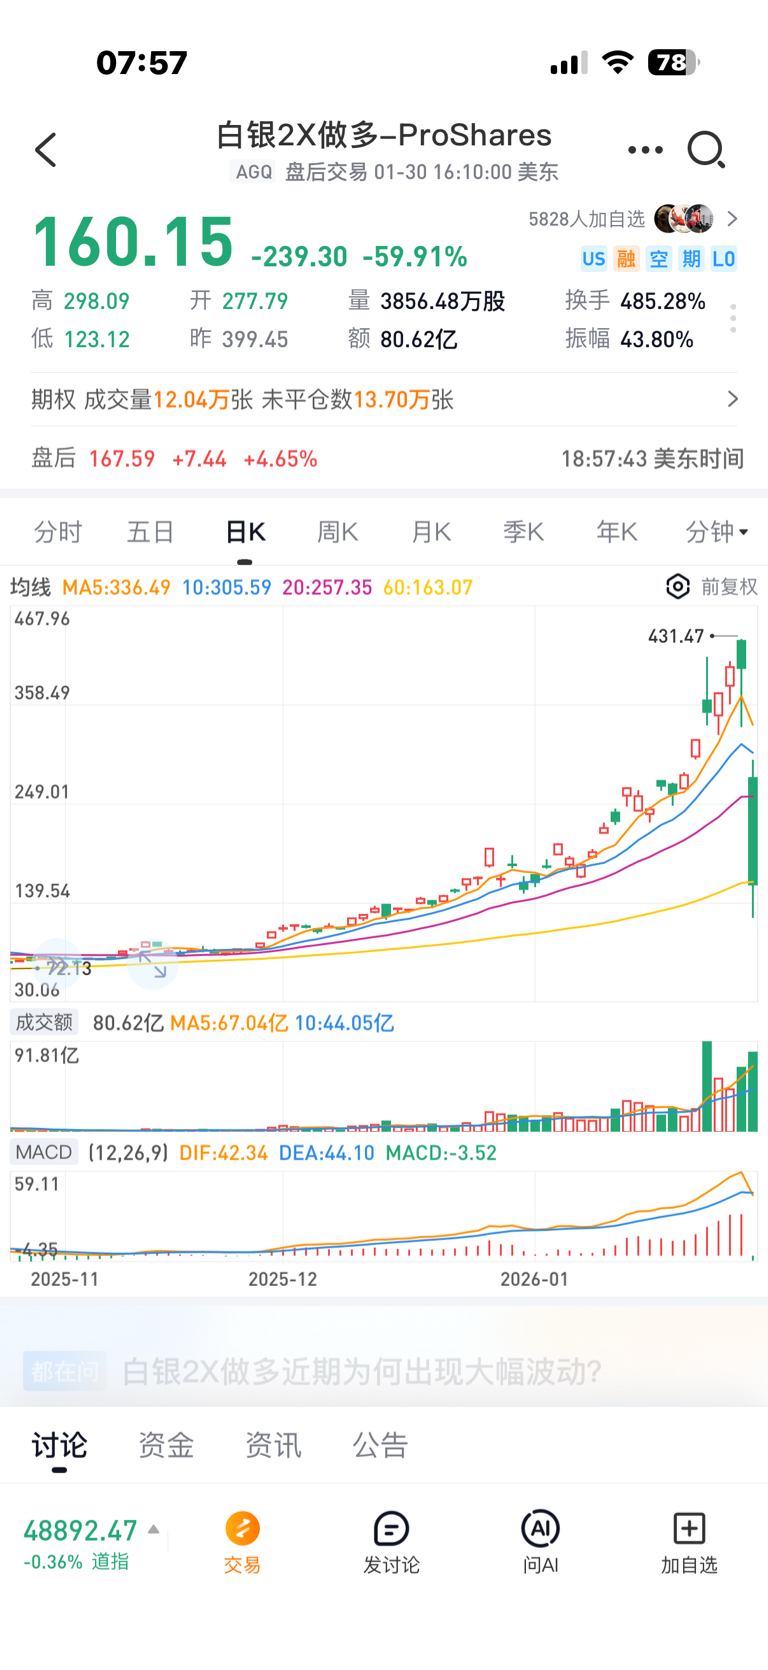Tap the 都在问 question banner
The width and height of the screenshot is (768, 1670).
pos(384,1371)
